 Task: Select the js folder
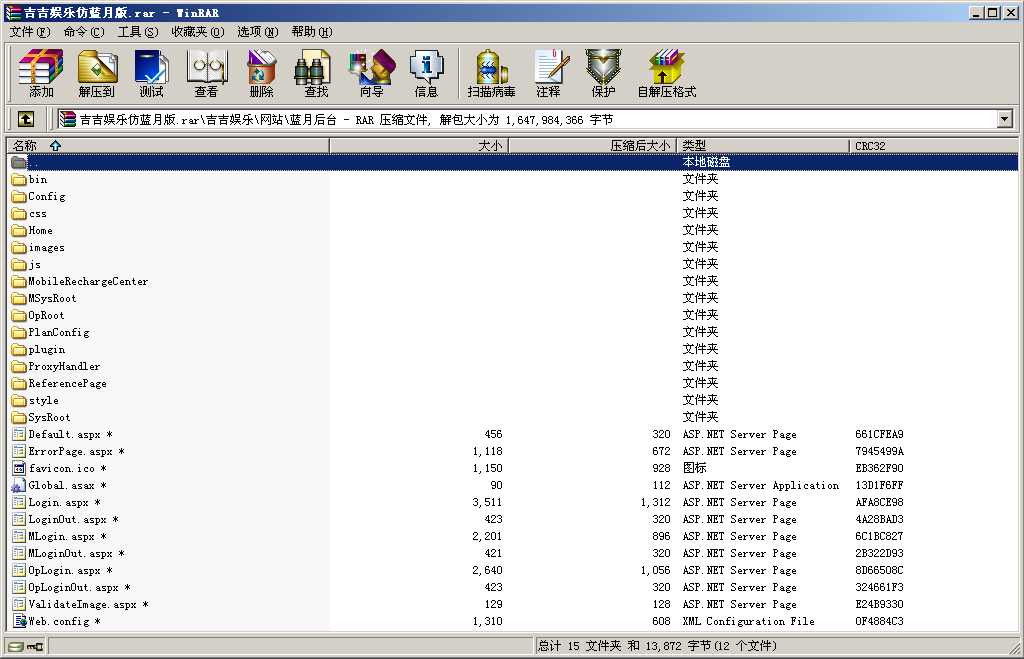(x=35, y=265)
